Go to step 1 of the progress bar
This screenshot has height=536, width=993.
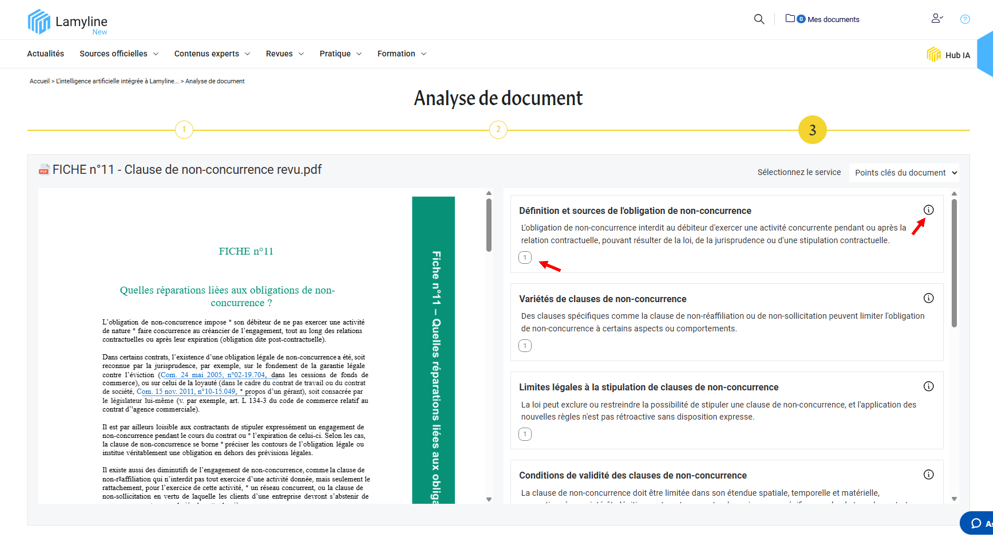tap(184, 129)
